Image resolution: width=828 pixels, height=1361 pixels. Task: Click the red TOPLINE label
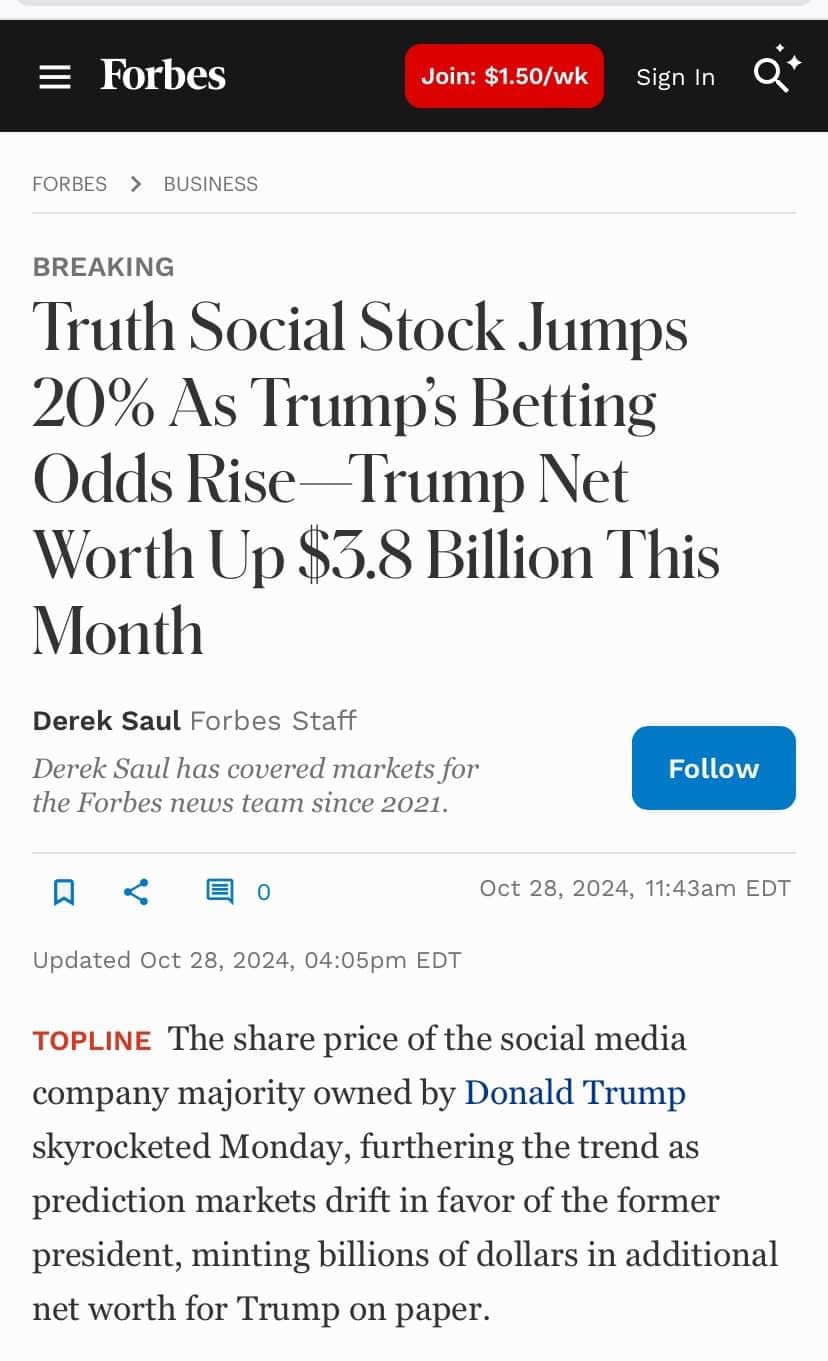tap(92, 1041)
